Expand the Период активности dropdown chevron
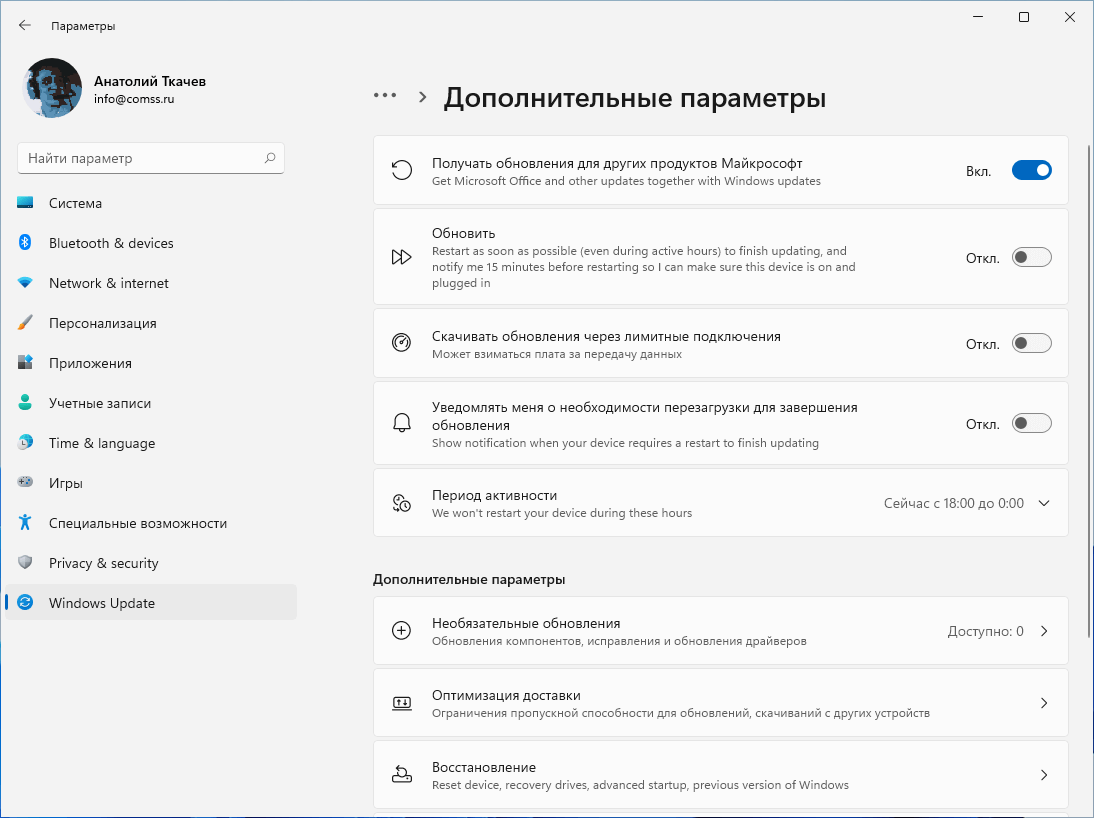Image resolution: width=1094 pixels, height=818 pixels. tap(1044, 503)
